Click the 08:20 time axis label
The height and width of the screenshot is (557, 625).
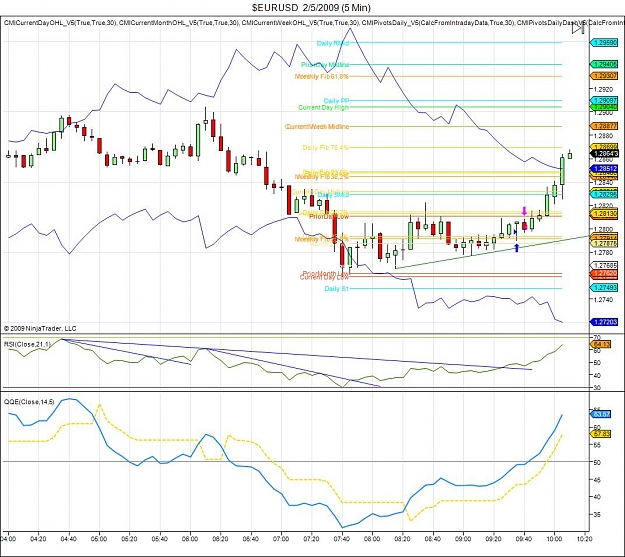(403, 539)
